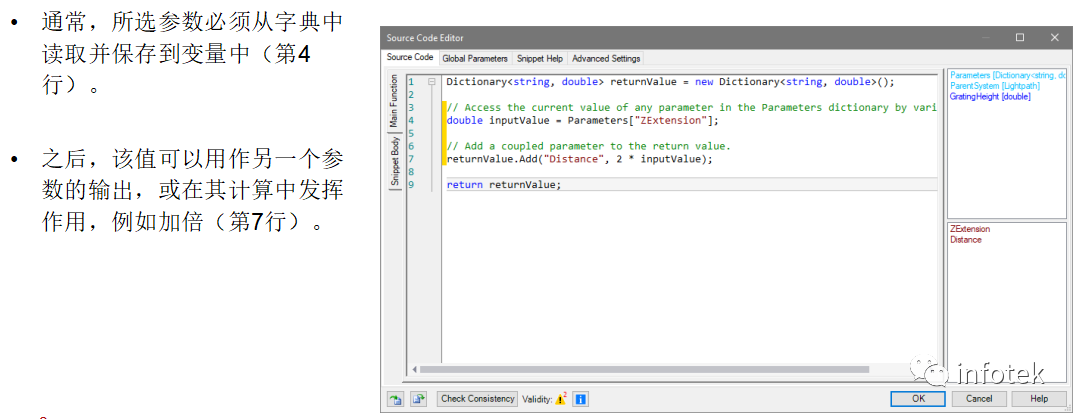1080x419 pixels.
Task: Confirm with the OK button
Action: tap(918, 398)
